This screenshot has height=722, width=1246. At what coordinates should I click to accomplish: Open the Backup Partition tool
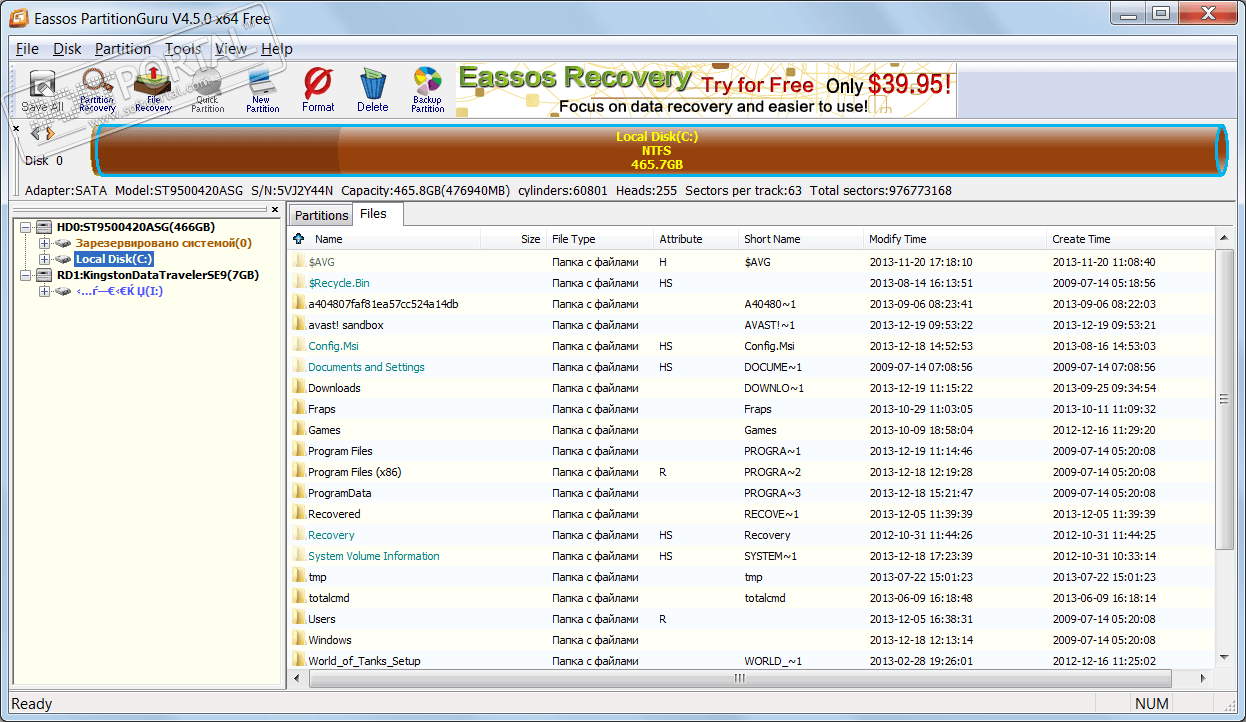(x=427, y=91)
